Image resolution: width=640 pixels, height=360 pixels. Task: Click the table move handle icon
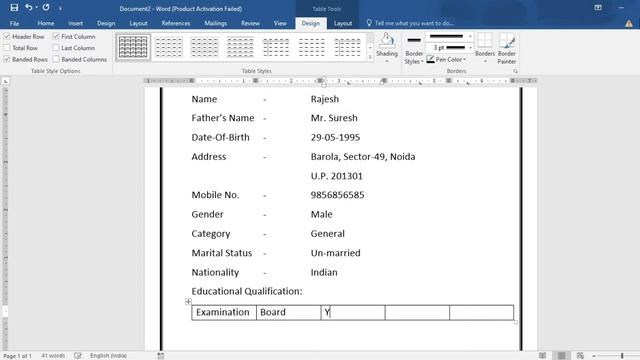[x=188, y=302]
